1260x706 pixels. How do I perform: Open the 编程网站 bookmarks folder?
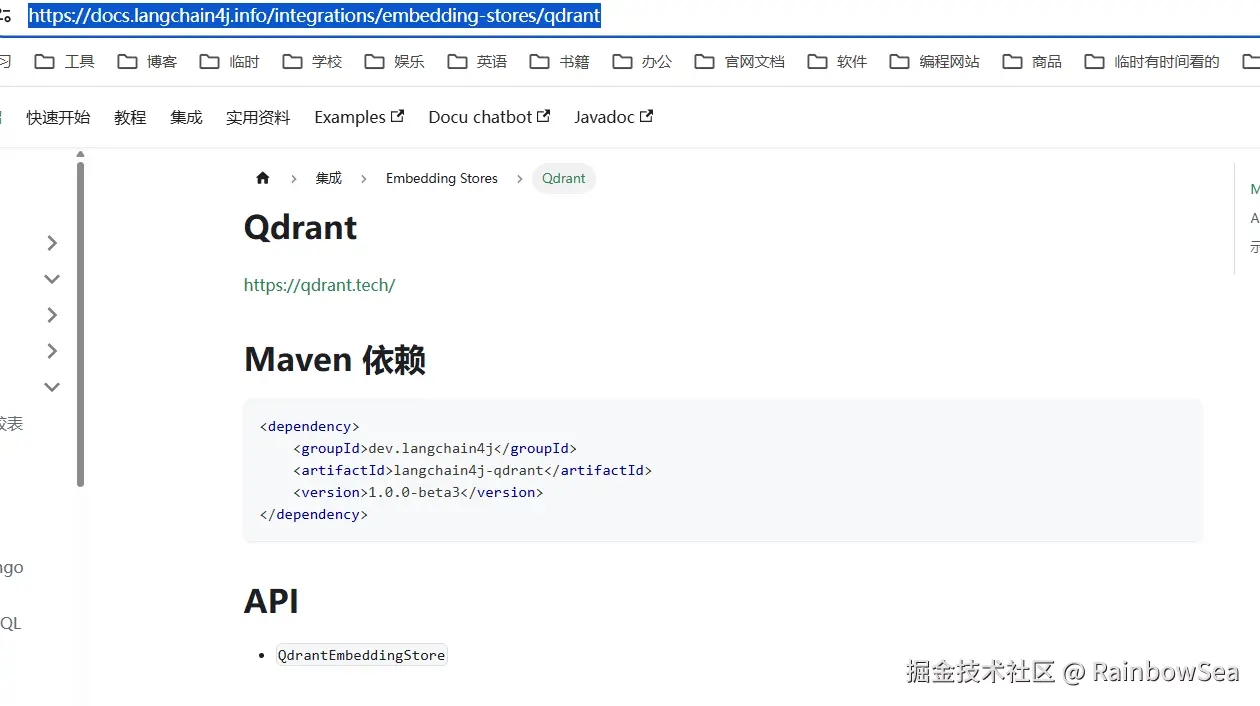tap(935, 62)
